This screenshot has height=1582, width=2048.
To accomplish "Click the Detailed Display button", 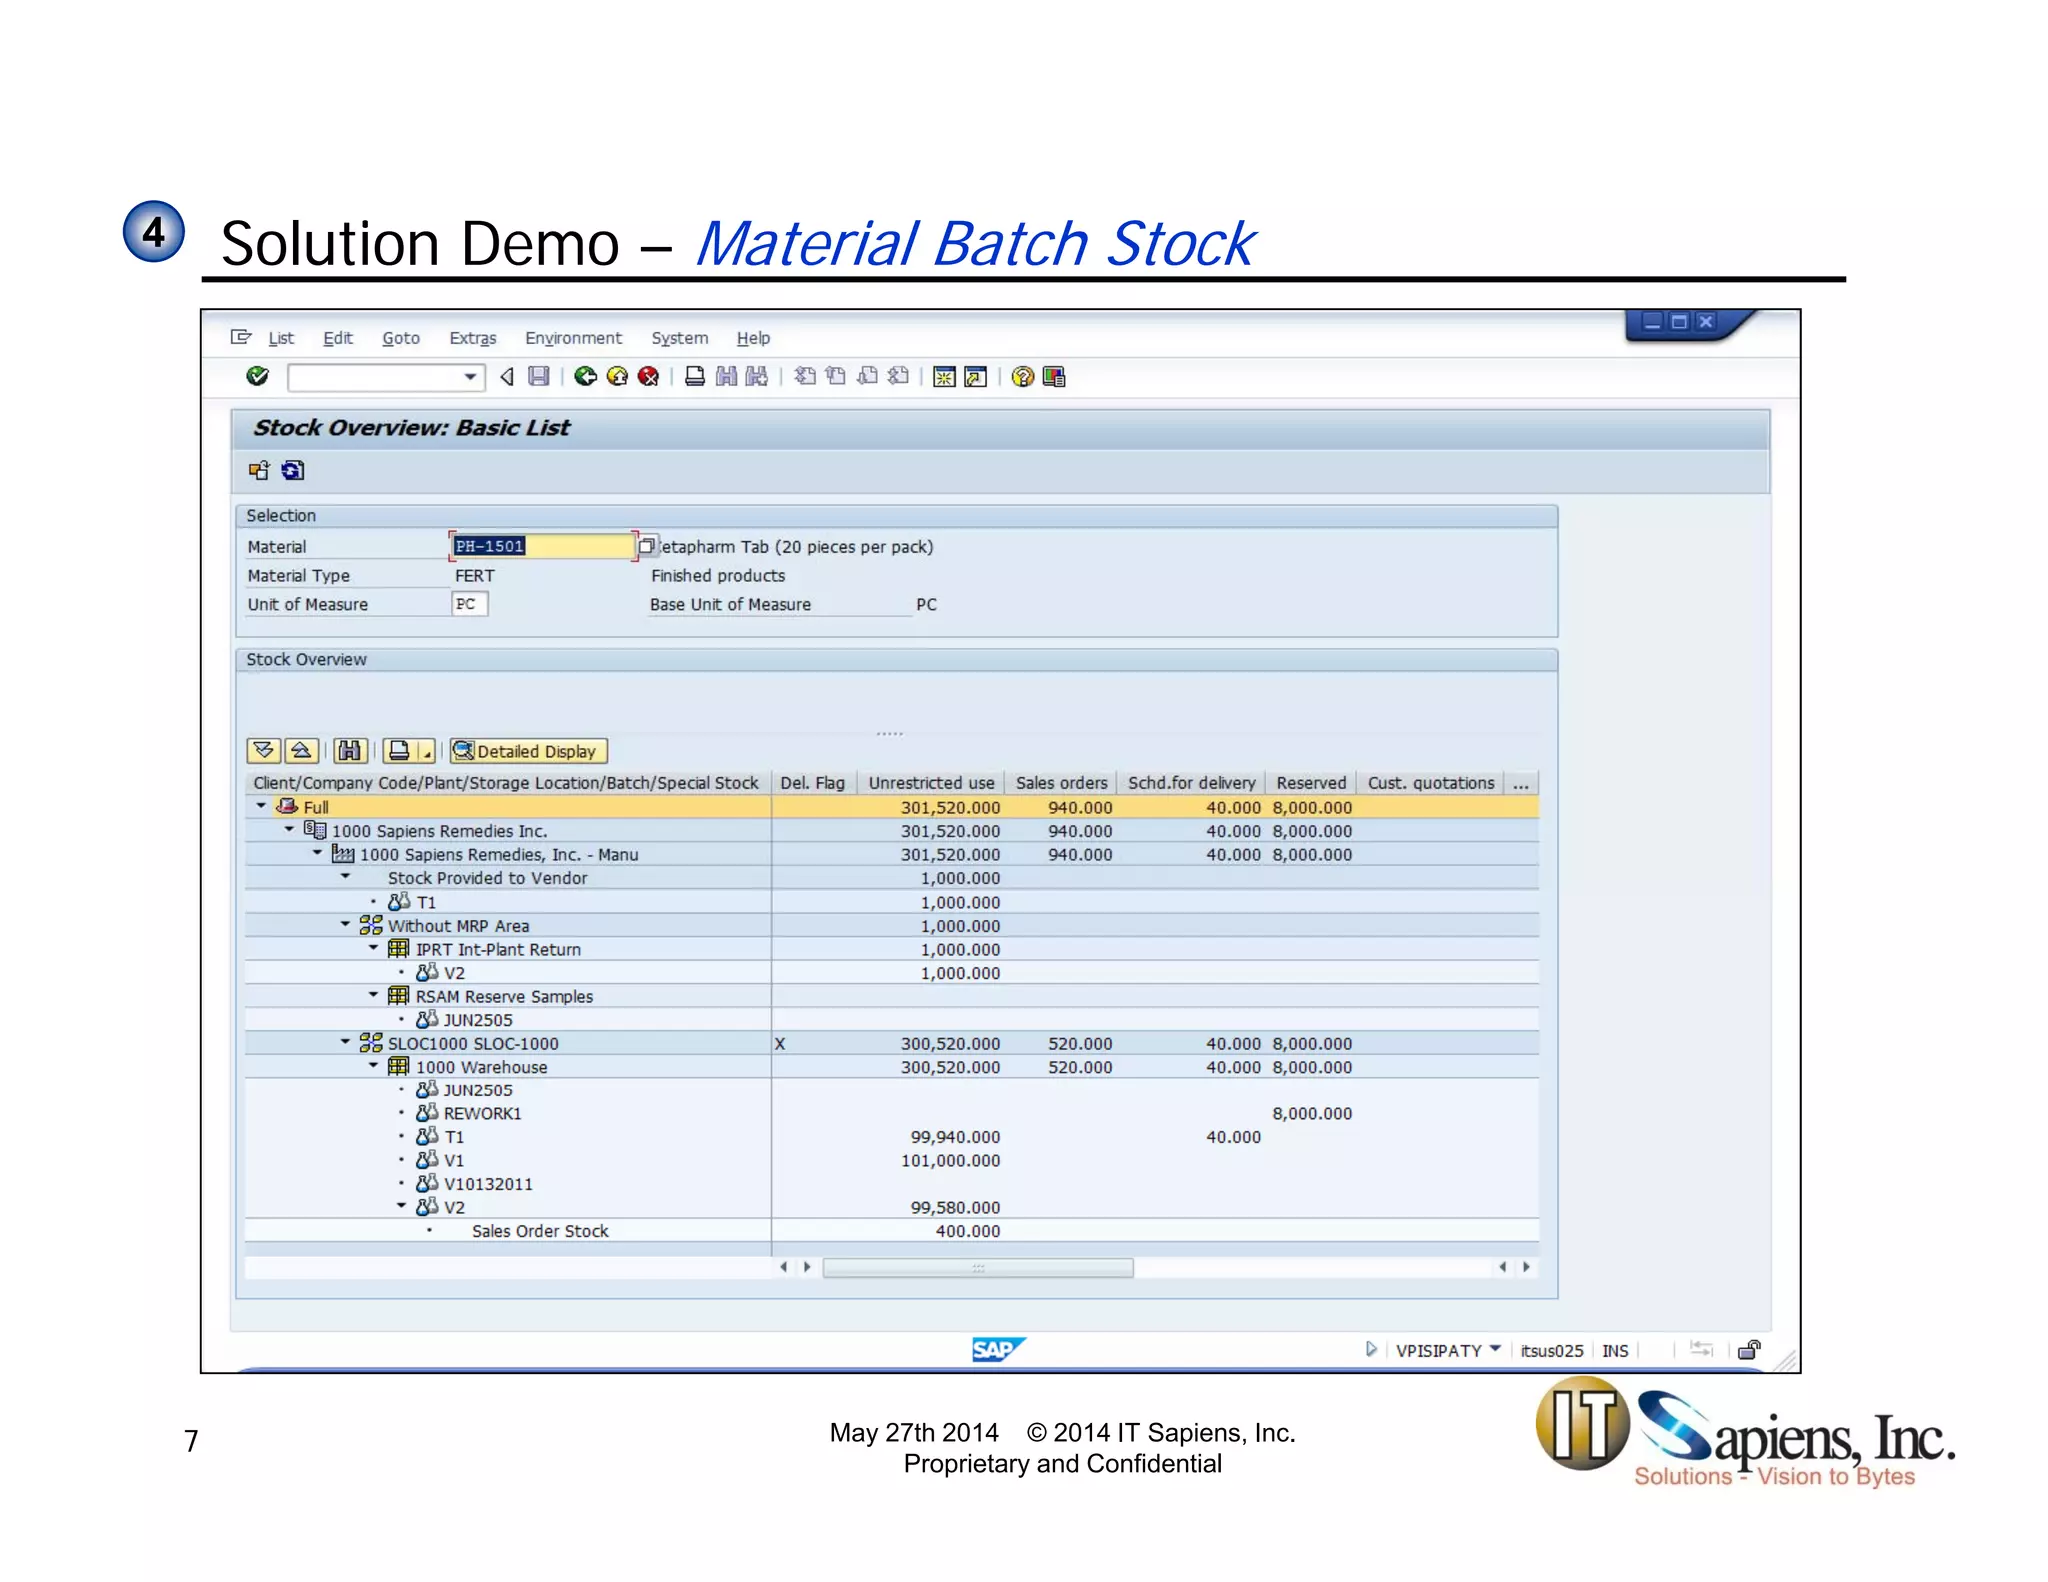I will 528,751.
